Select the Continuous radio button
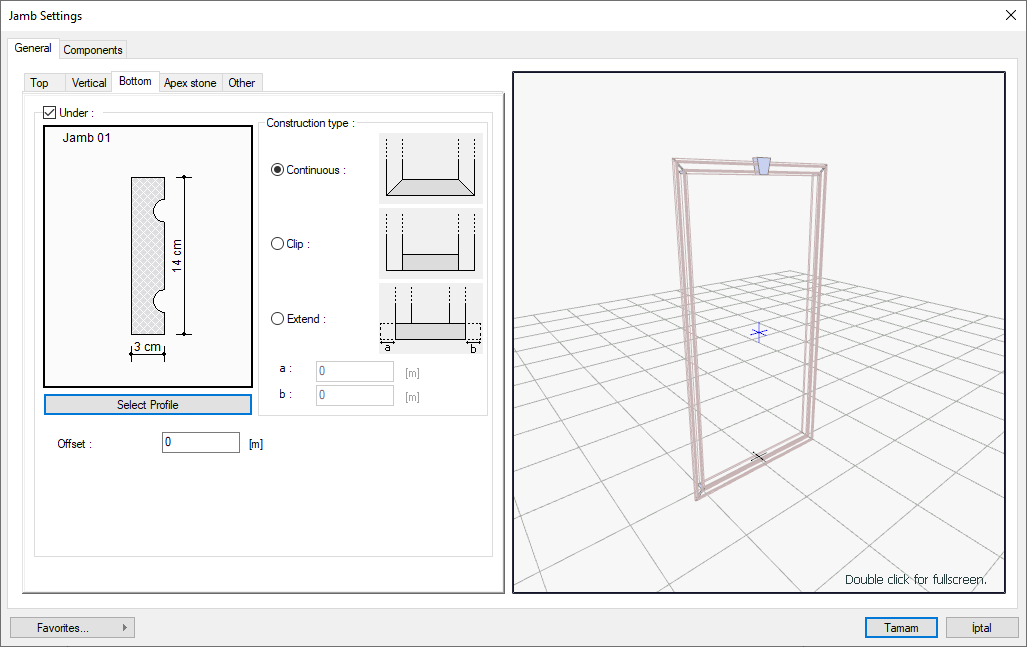 point(278,170)
